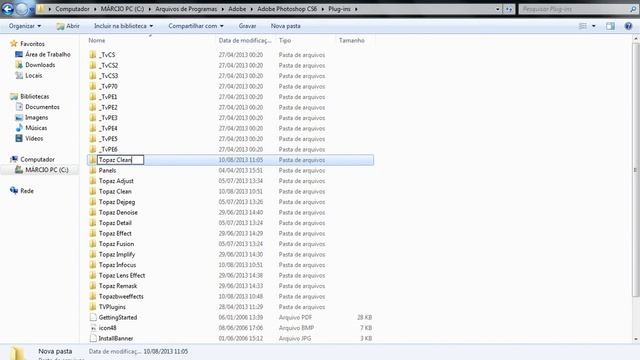Select the Topaz Implify folder icon
This screenshot has width=640, height=360.
pos(93,254)
